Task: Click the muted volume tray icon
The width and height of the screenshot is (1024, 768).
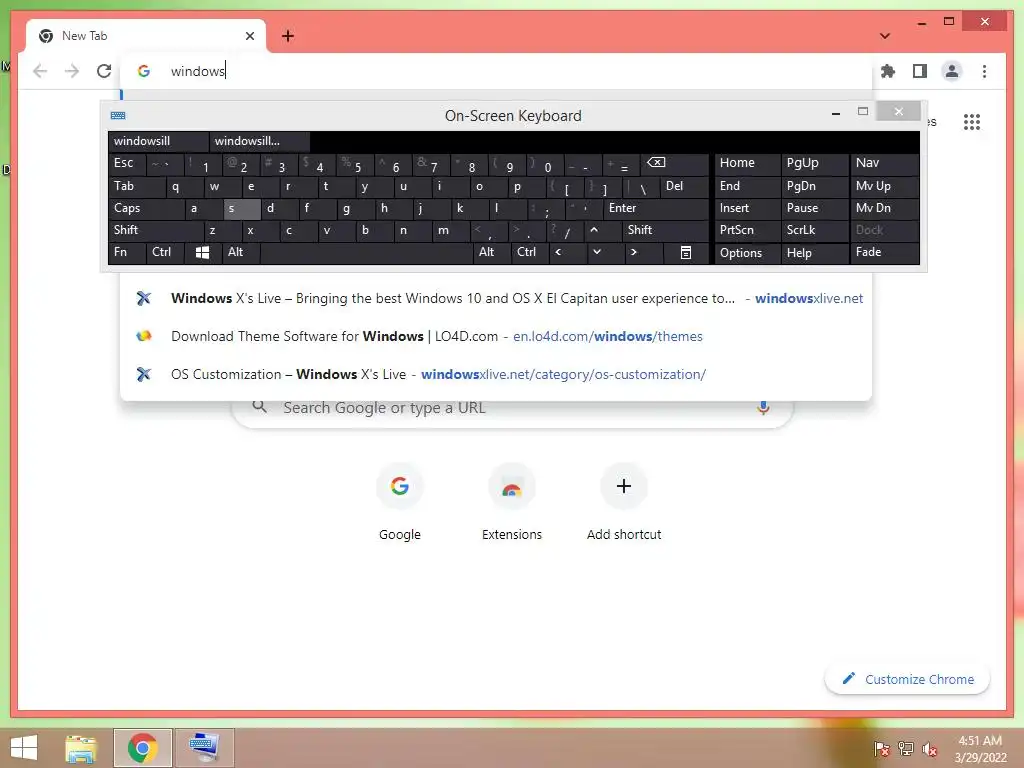Action: (929, 750)
